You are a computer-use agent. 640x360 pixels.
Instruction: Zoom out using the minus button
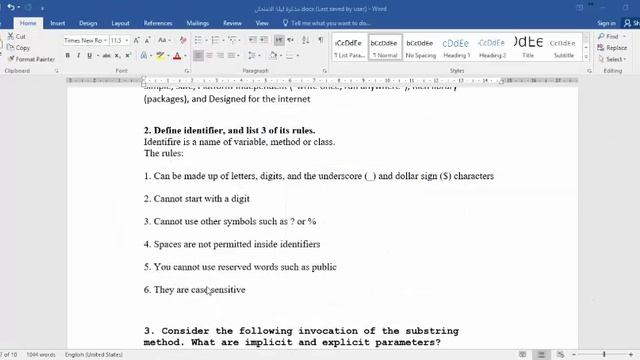pyautogui.click(x=574, y=354)
